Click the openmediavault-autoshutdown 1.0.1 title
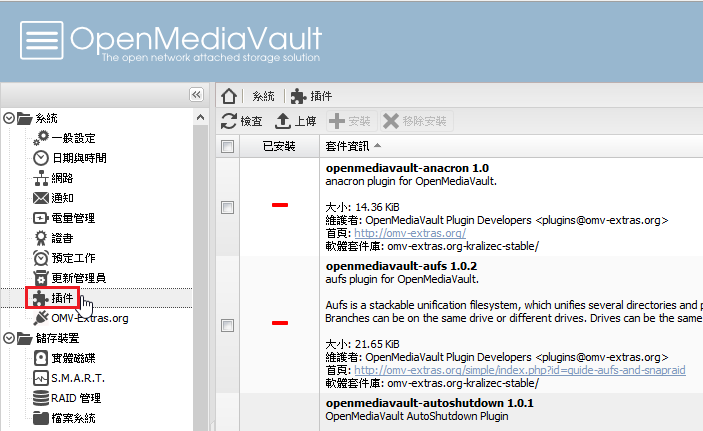703x431 pixels. point(430,403)
